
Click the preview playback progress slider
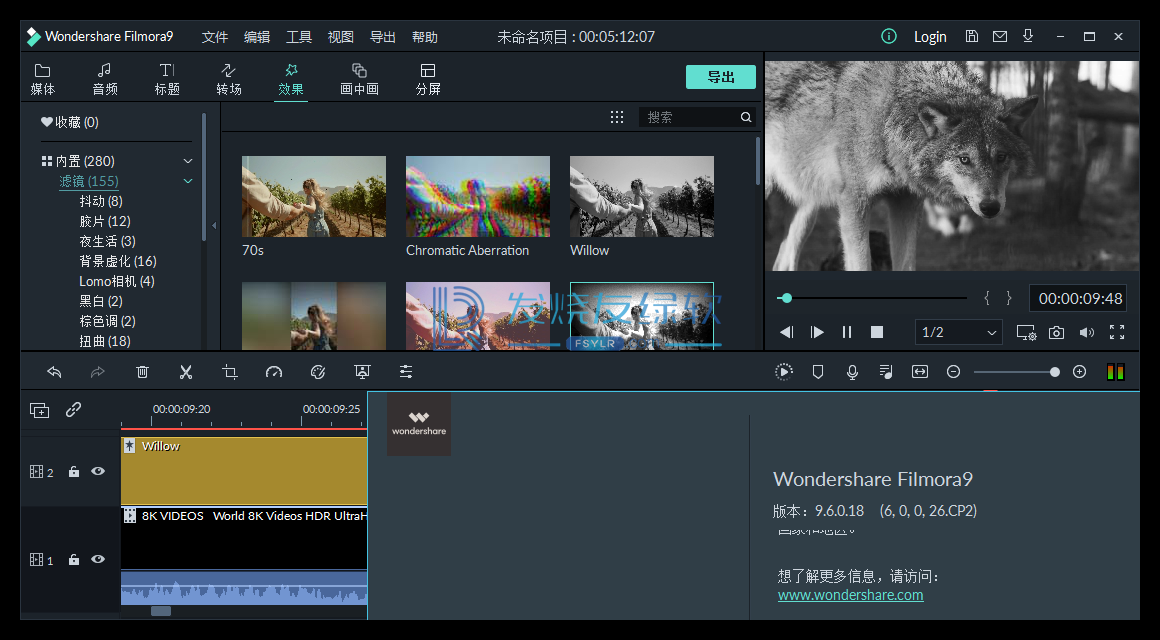click(872, 298)
